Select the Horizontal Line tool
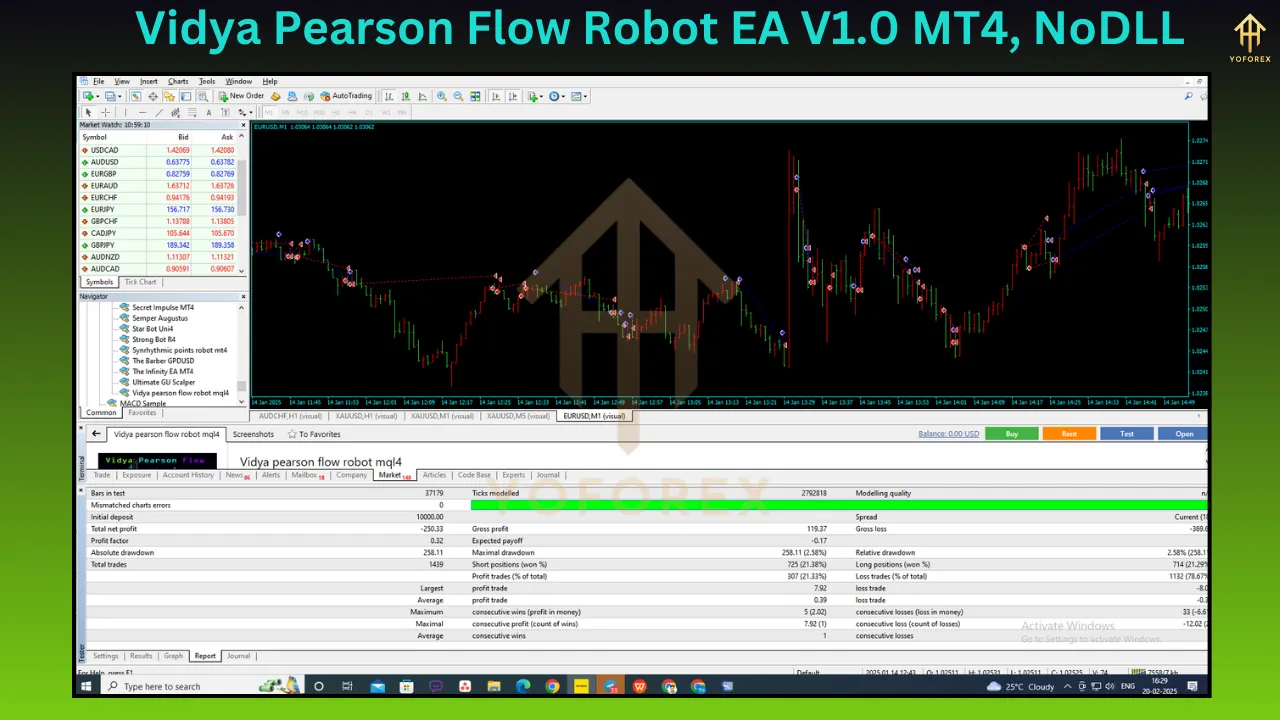 [x=142, y=113]
